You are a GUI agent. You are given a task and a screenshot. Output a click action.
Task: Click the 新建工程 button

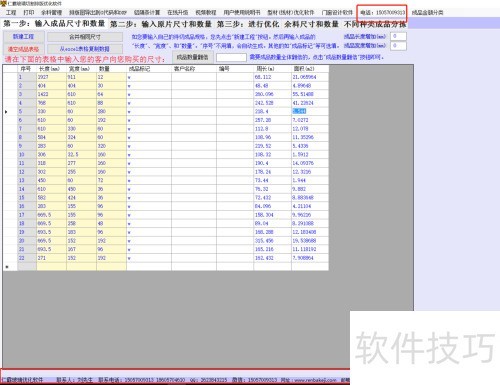[23, 37]
